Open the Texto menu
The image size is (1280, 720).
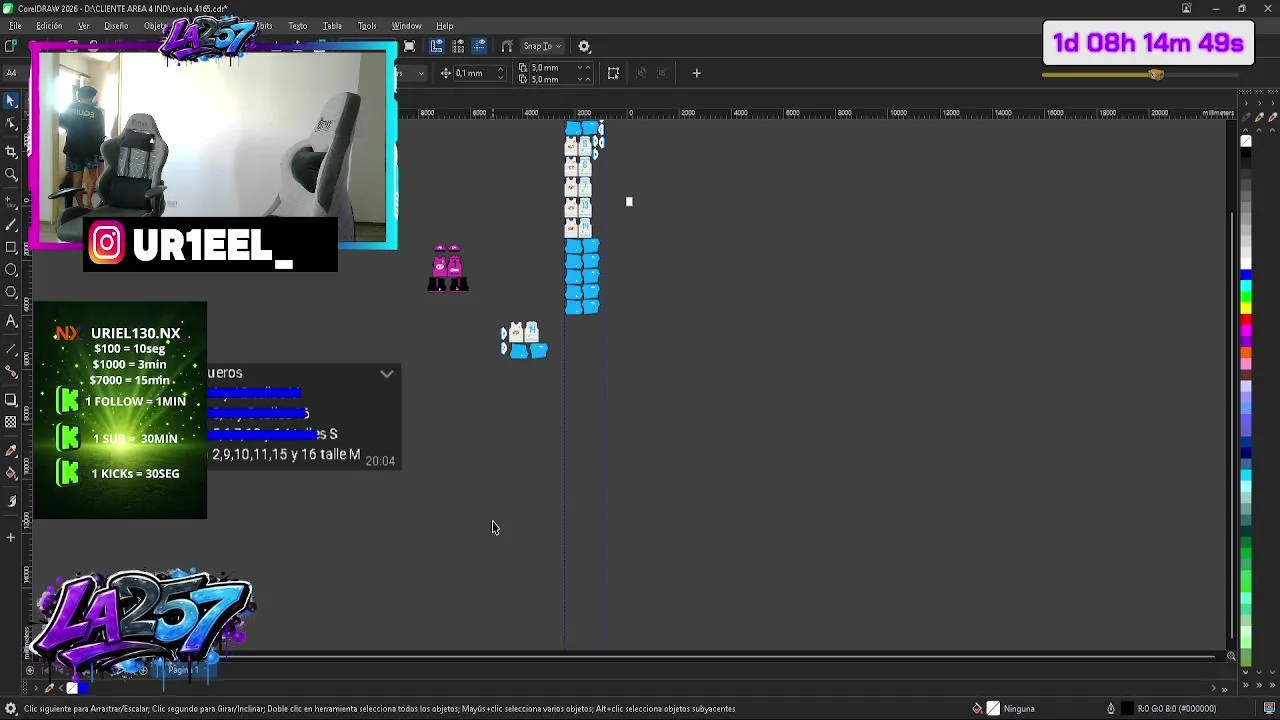click(x=298, y=26)
